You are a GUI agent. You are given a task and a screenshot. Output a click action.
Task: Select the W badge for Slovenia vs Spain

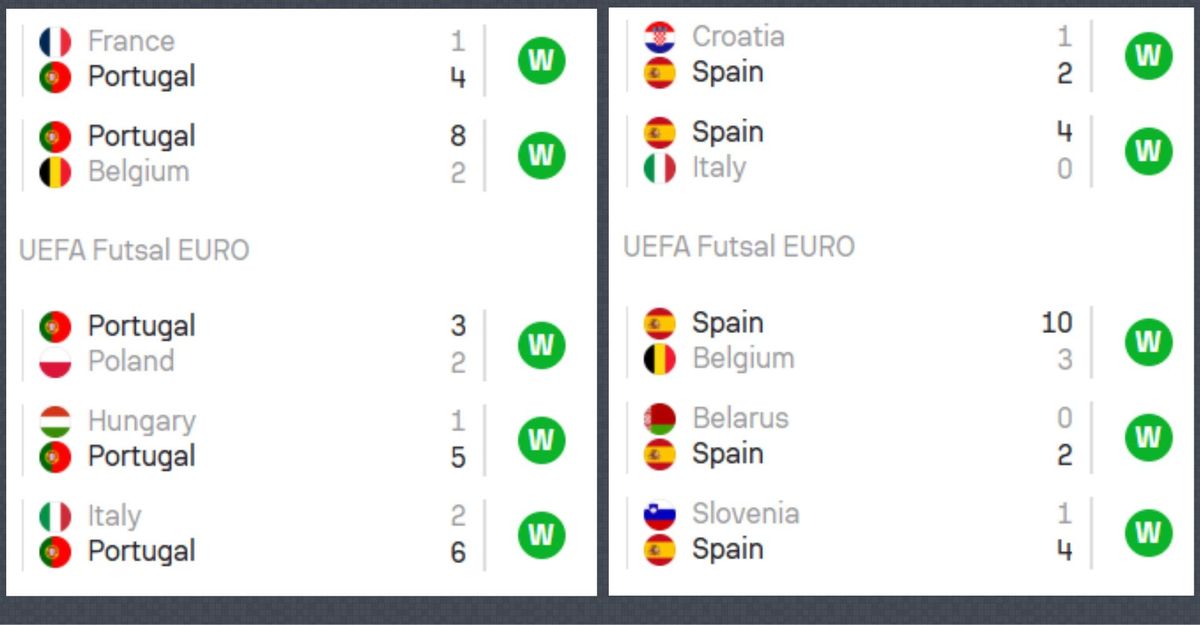1148,532
